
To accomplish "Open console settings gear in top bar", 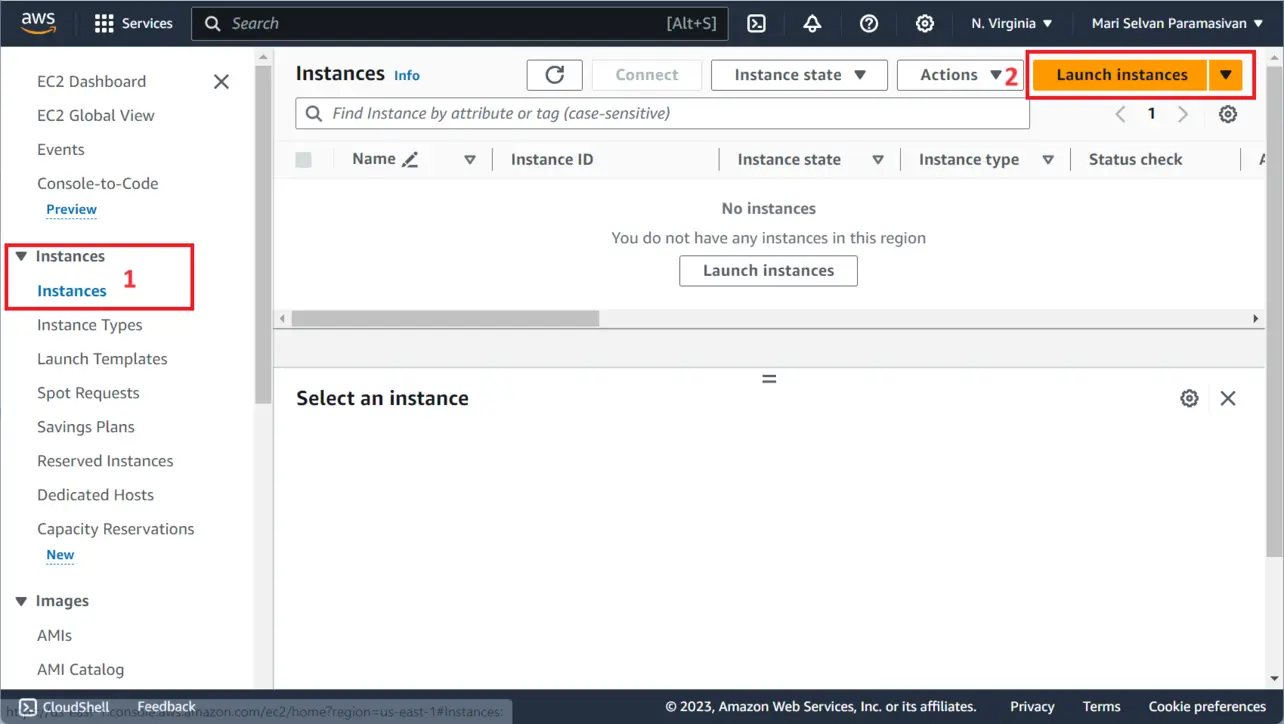I will pos(925,23).
